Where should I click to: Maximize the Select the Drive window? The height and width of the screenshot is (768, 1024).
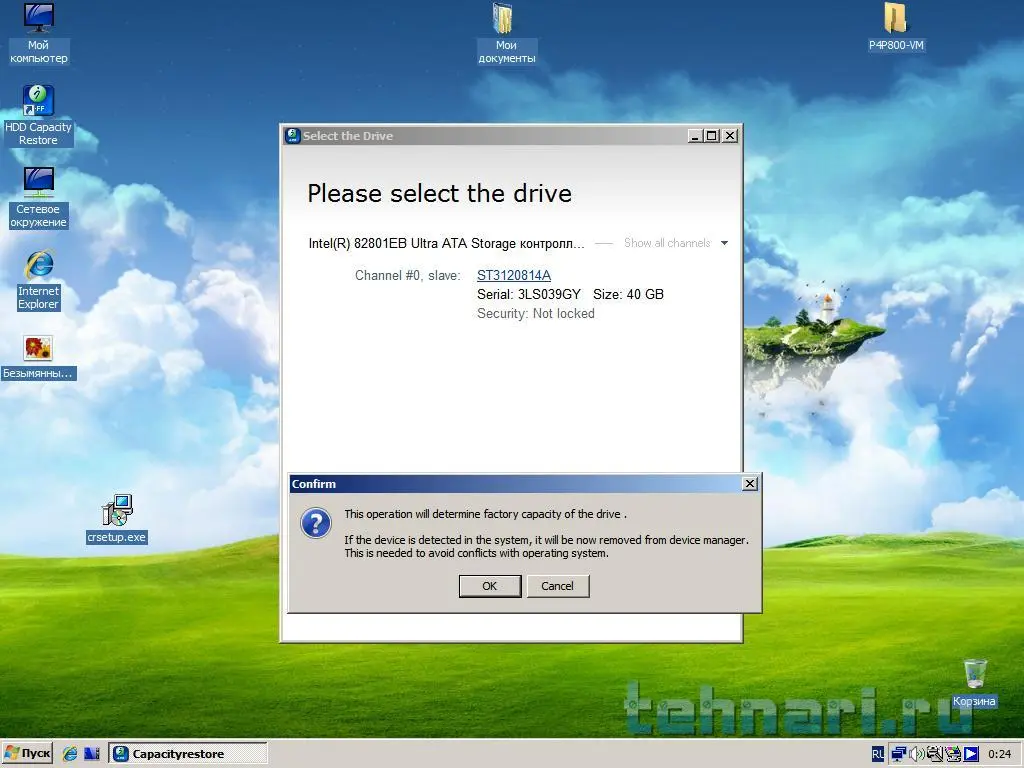[x=712, y=136]
